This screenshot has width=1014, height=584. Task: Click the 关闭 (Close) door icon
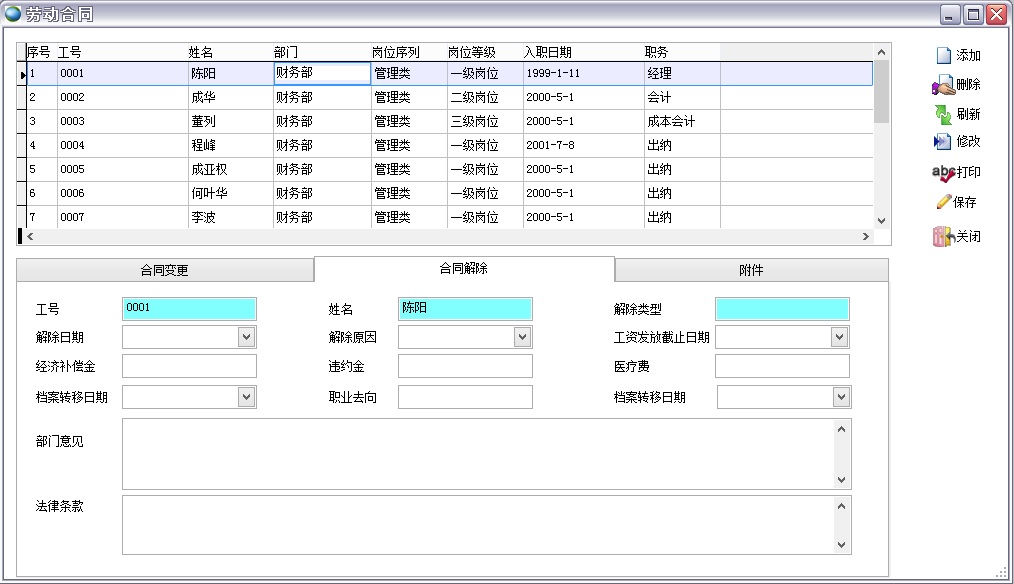(x=943, y=237)
